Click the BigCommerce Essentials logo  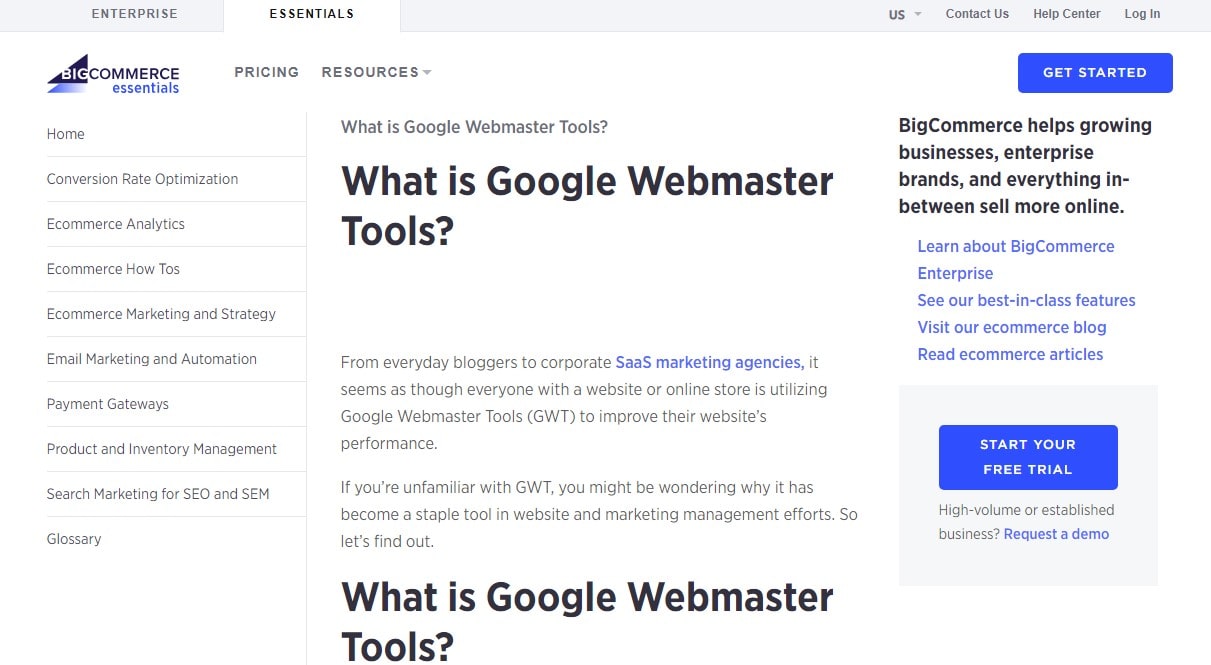113,74
